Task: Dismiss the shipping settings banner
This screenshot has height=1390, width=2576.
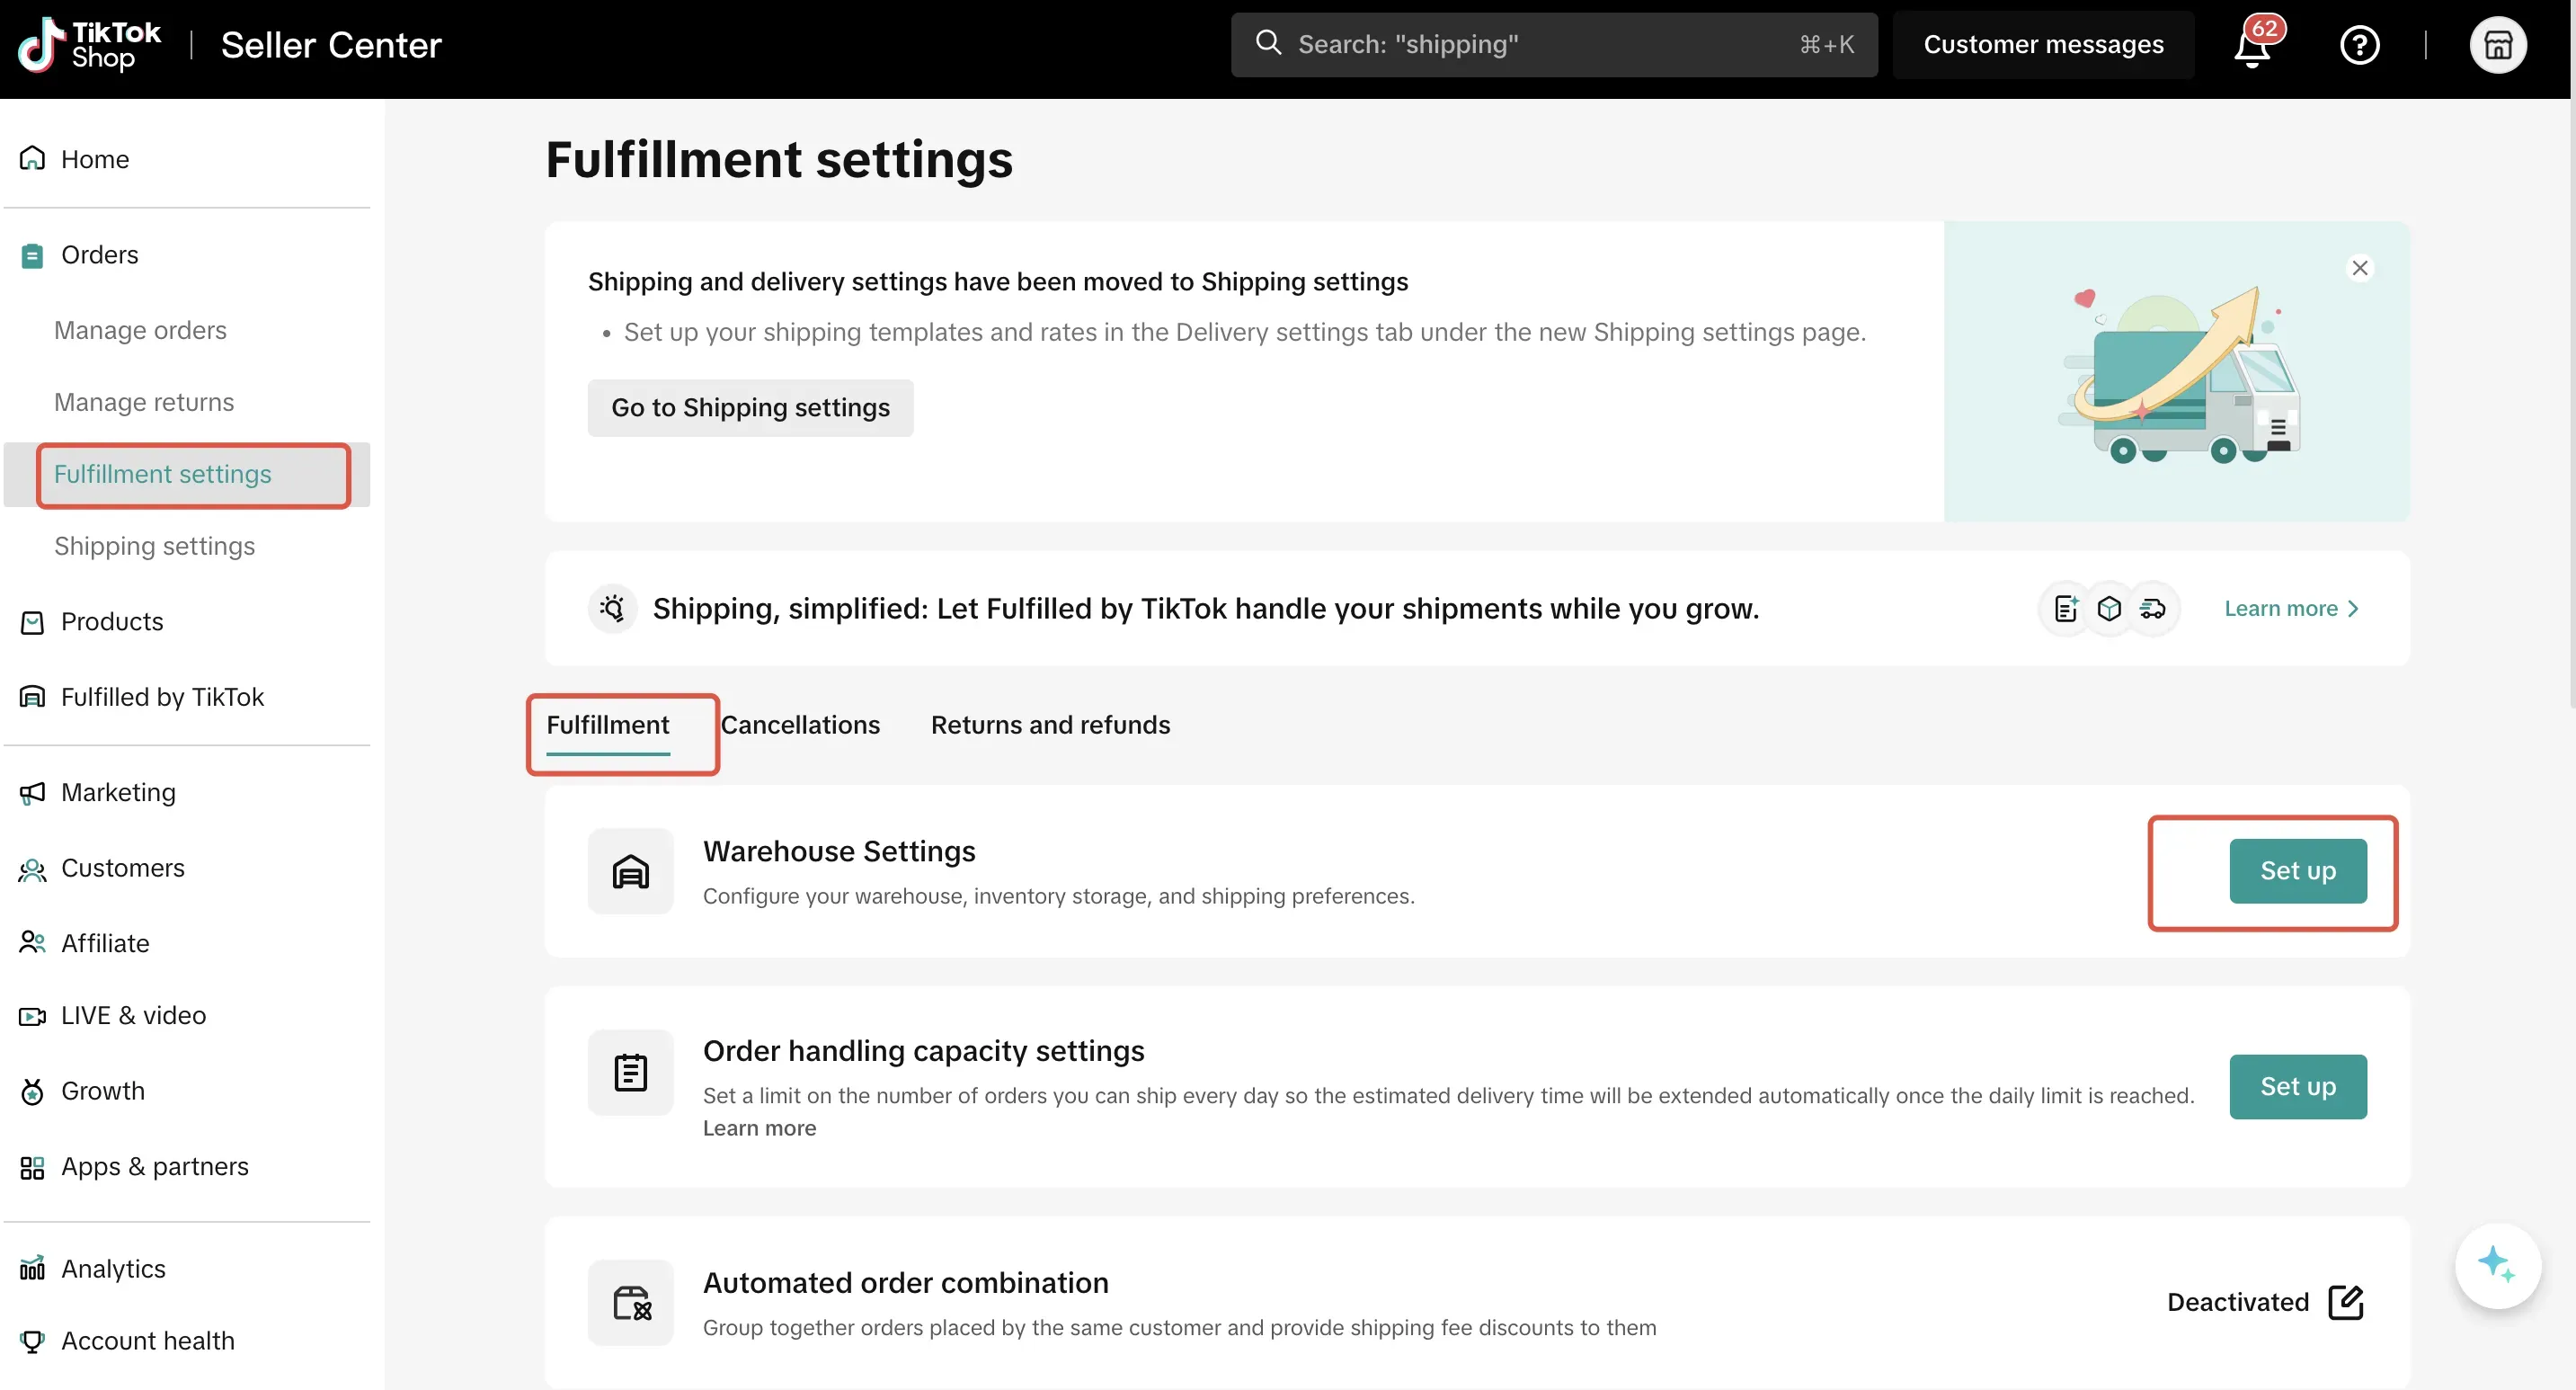Action: [2360, 268]
